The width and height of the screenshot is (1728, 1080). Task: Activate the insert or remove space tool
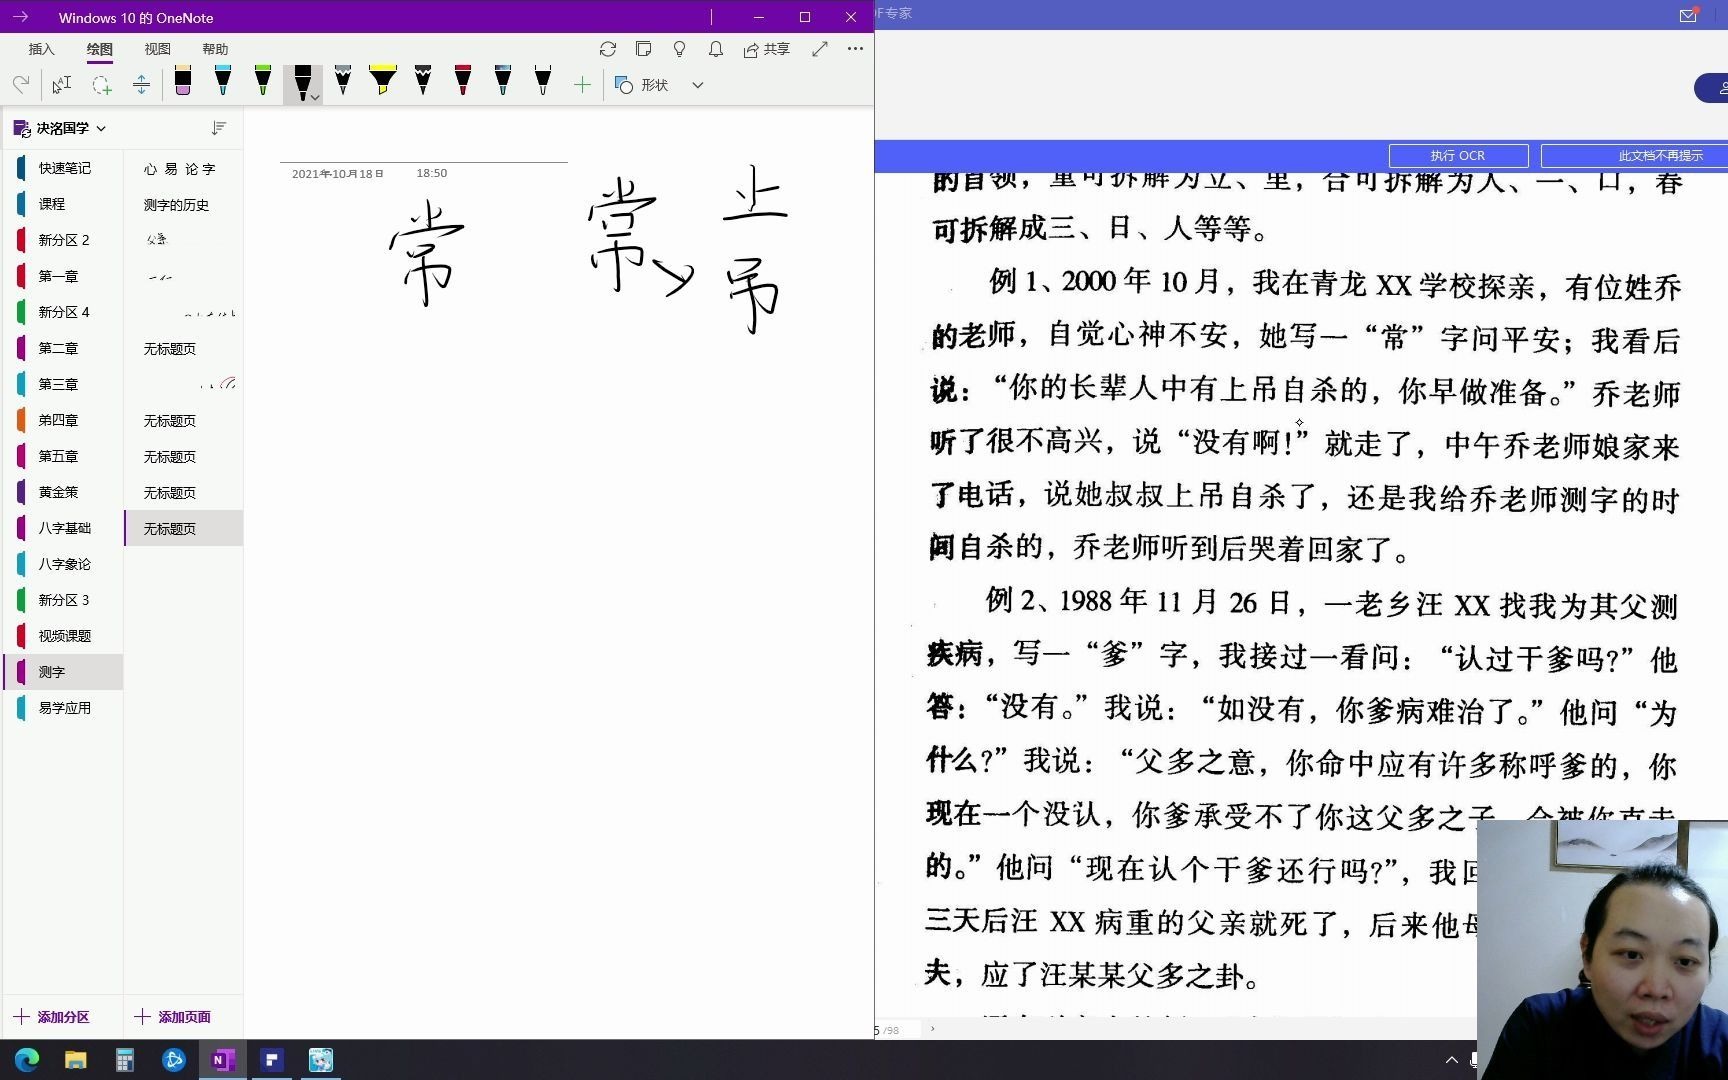141,85
